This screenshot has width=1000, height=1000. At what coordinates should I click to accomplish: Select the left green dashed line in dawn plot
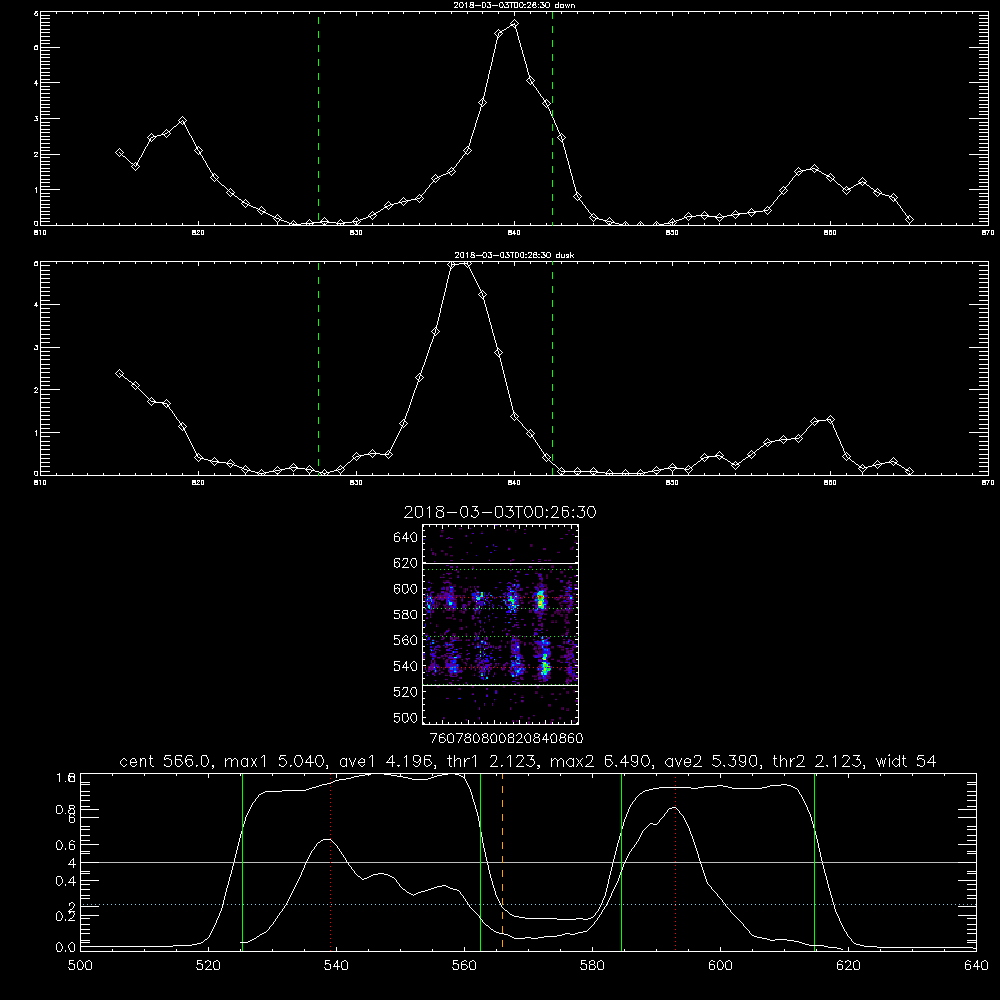pyautogui.click(x=318, y=118)
